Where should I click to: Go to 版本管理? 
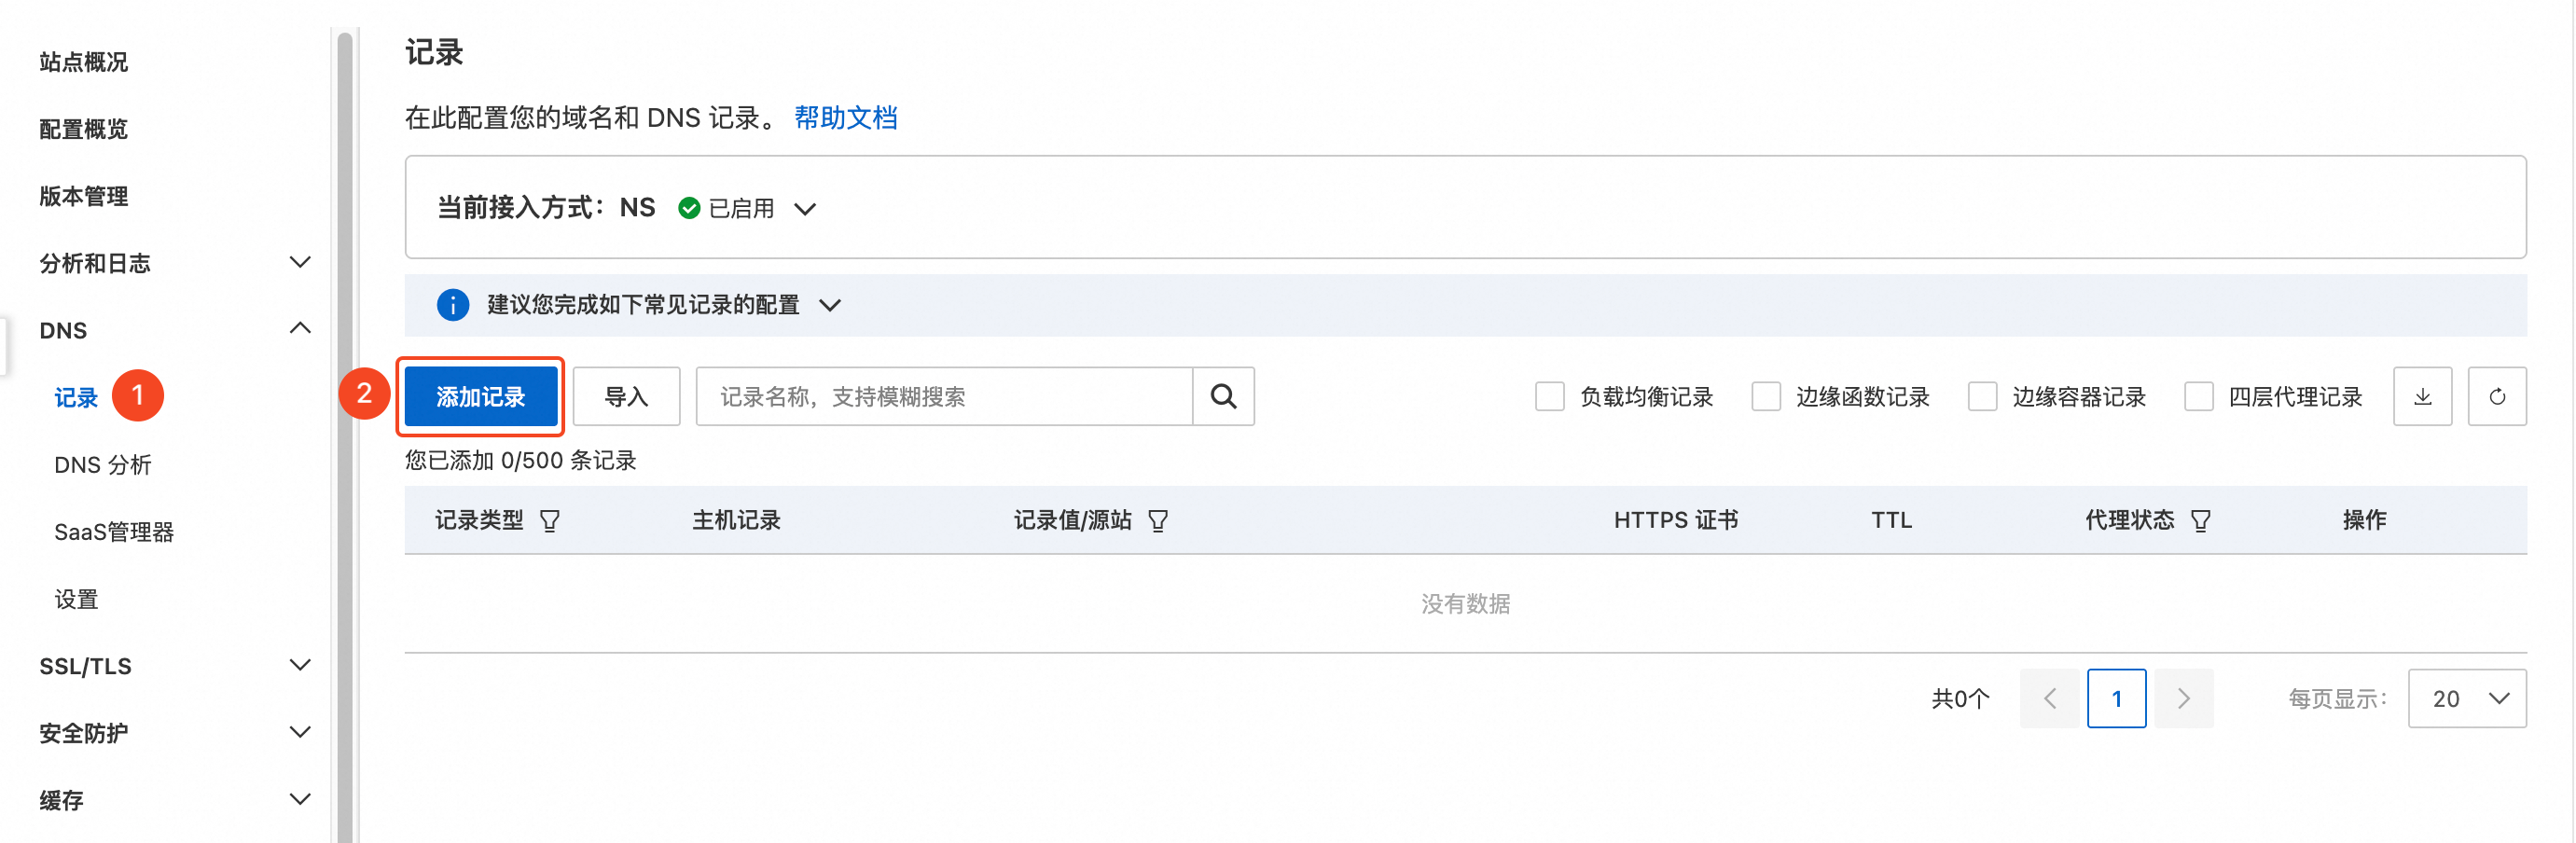pos(84,196)
